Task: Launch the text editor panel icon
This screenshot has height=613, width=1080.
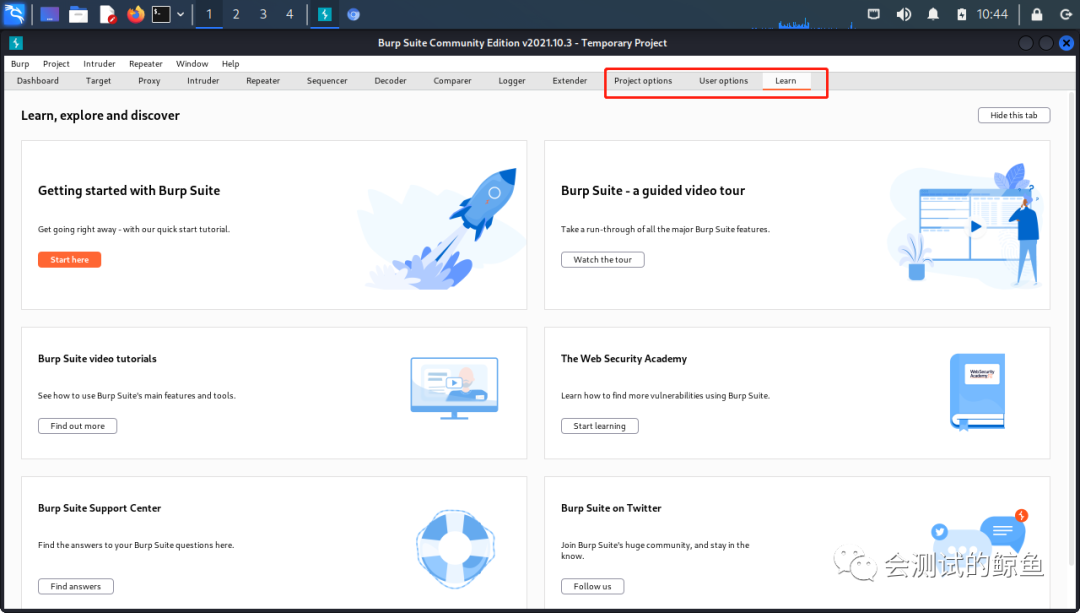Action: (107, 14)
